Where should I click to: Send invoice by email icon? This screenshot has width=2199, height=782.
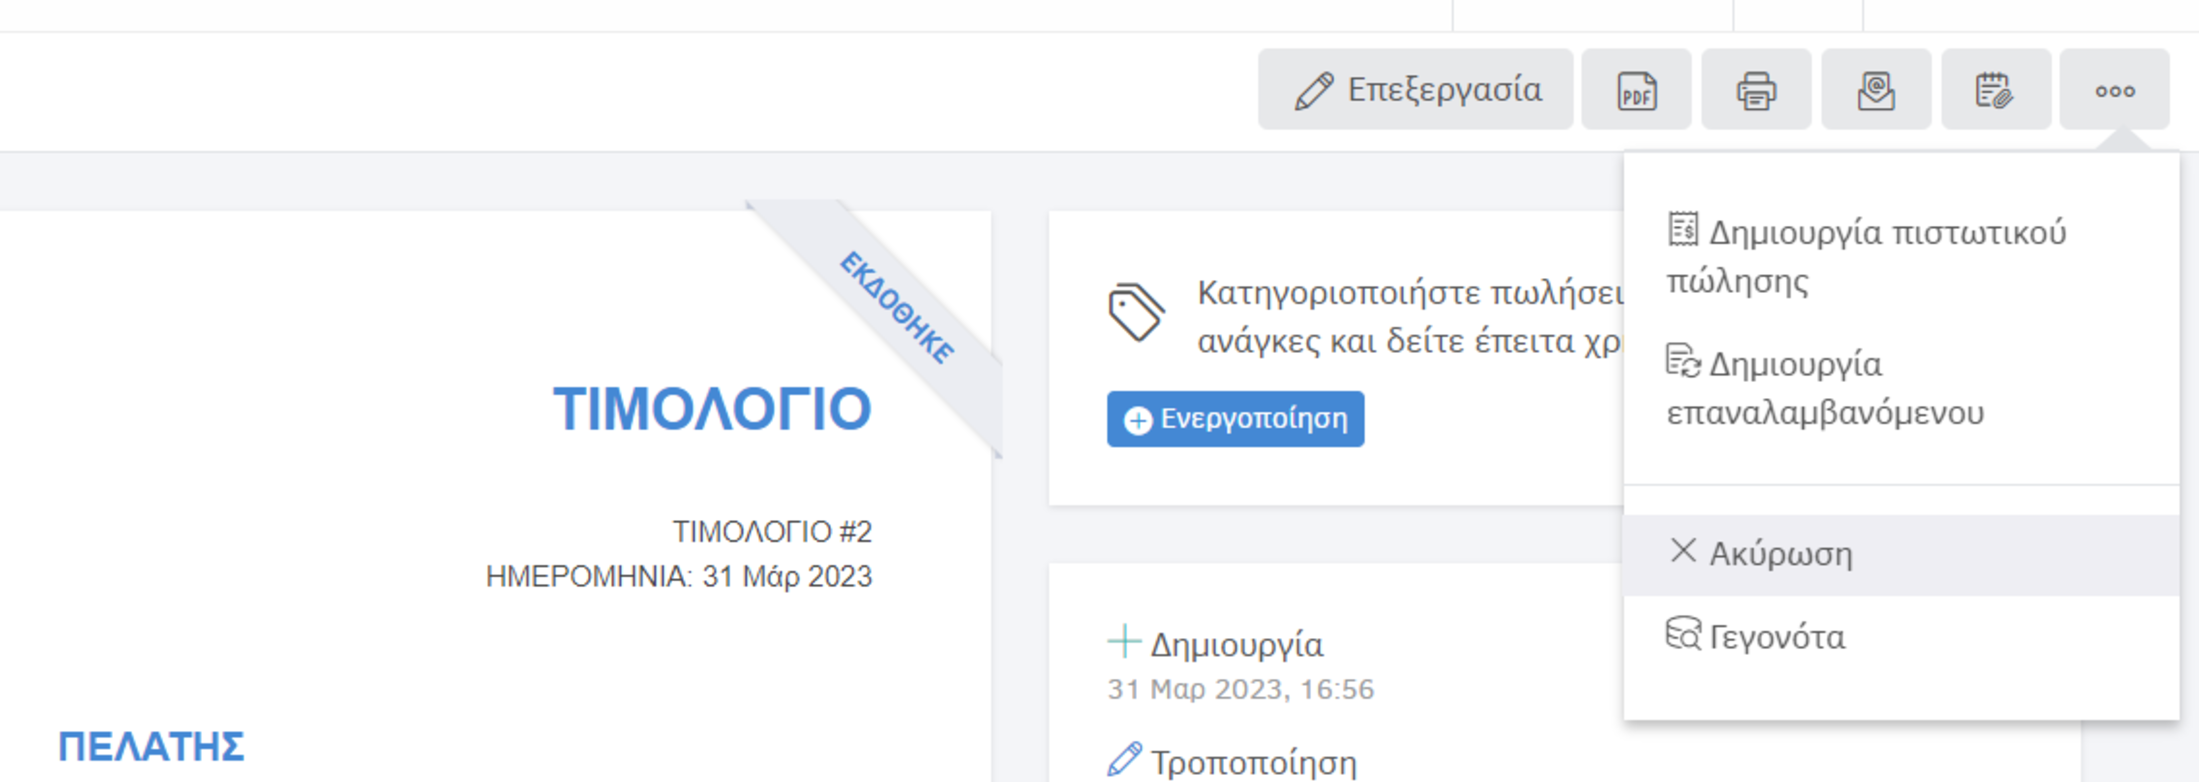(1876, 90)
